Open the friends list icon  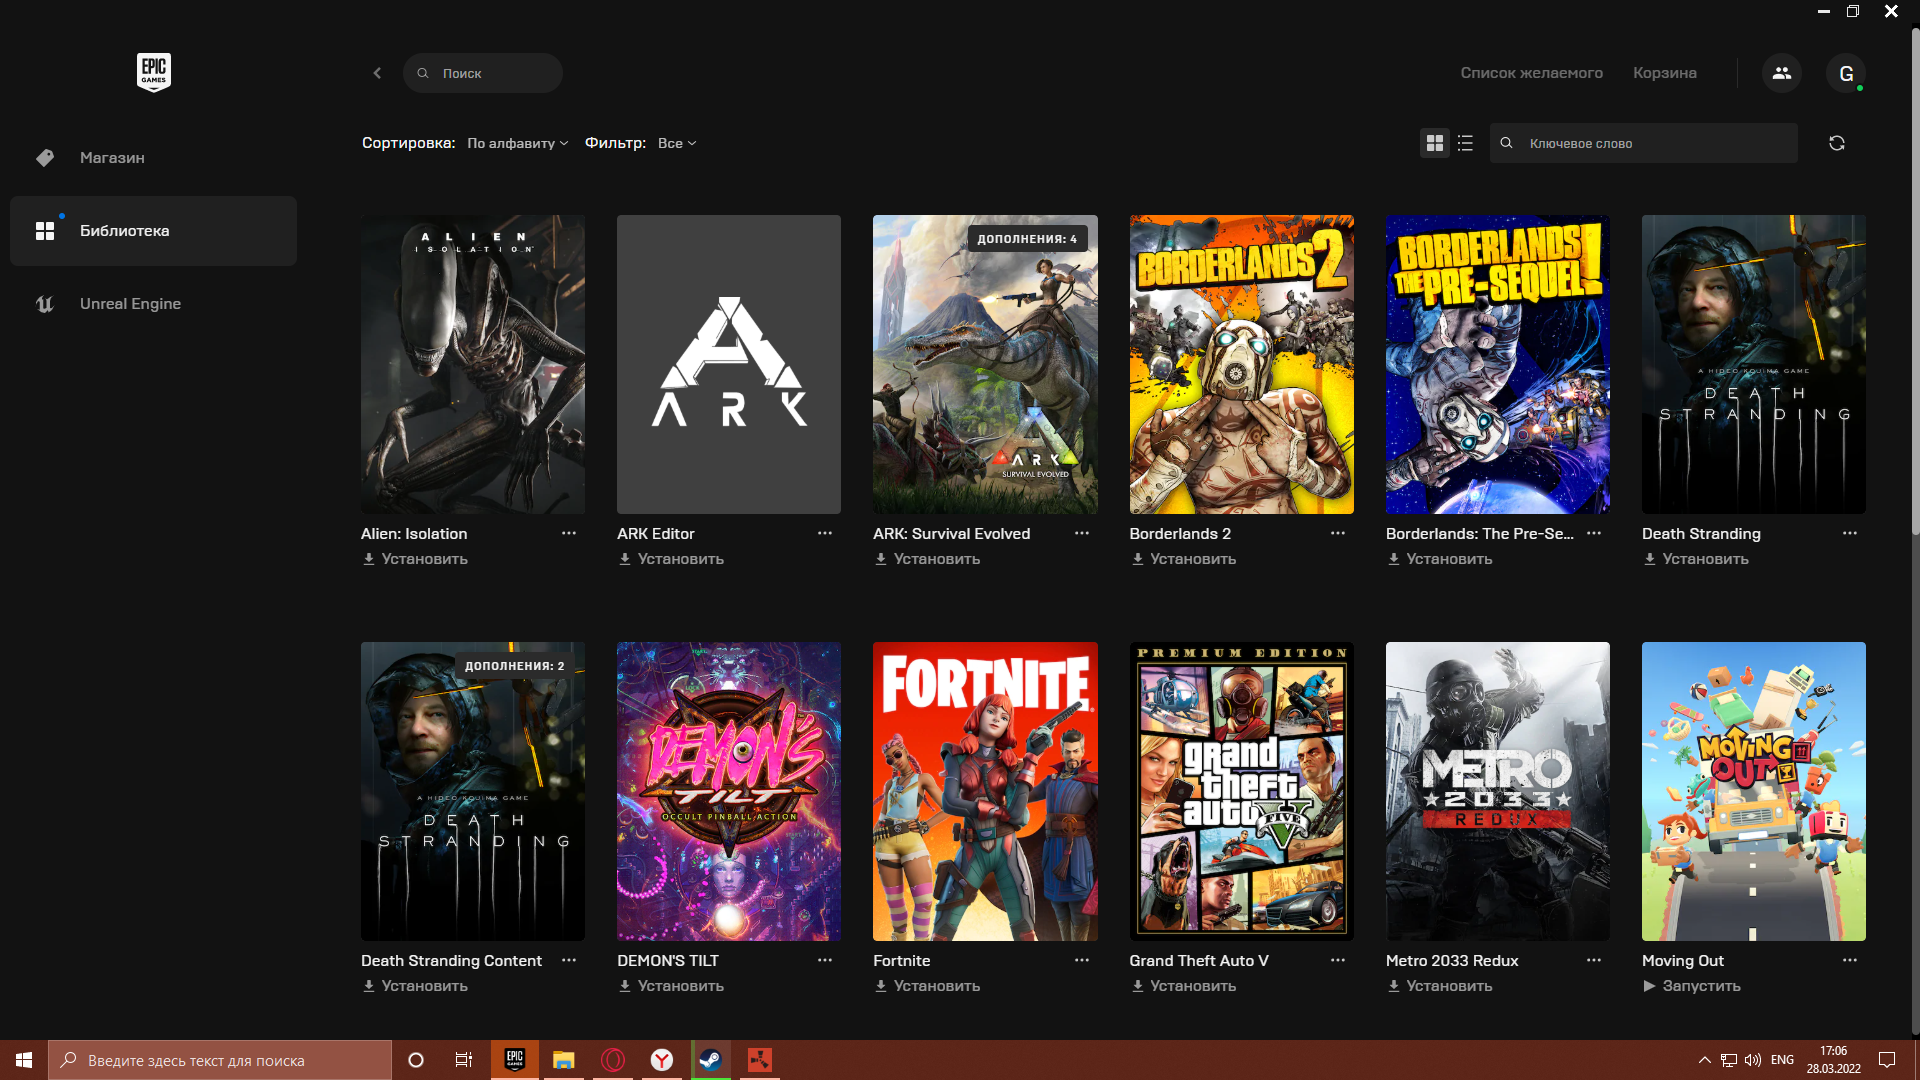coord(1781,73)
